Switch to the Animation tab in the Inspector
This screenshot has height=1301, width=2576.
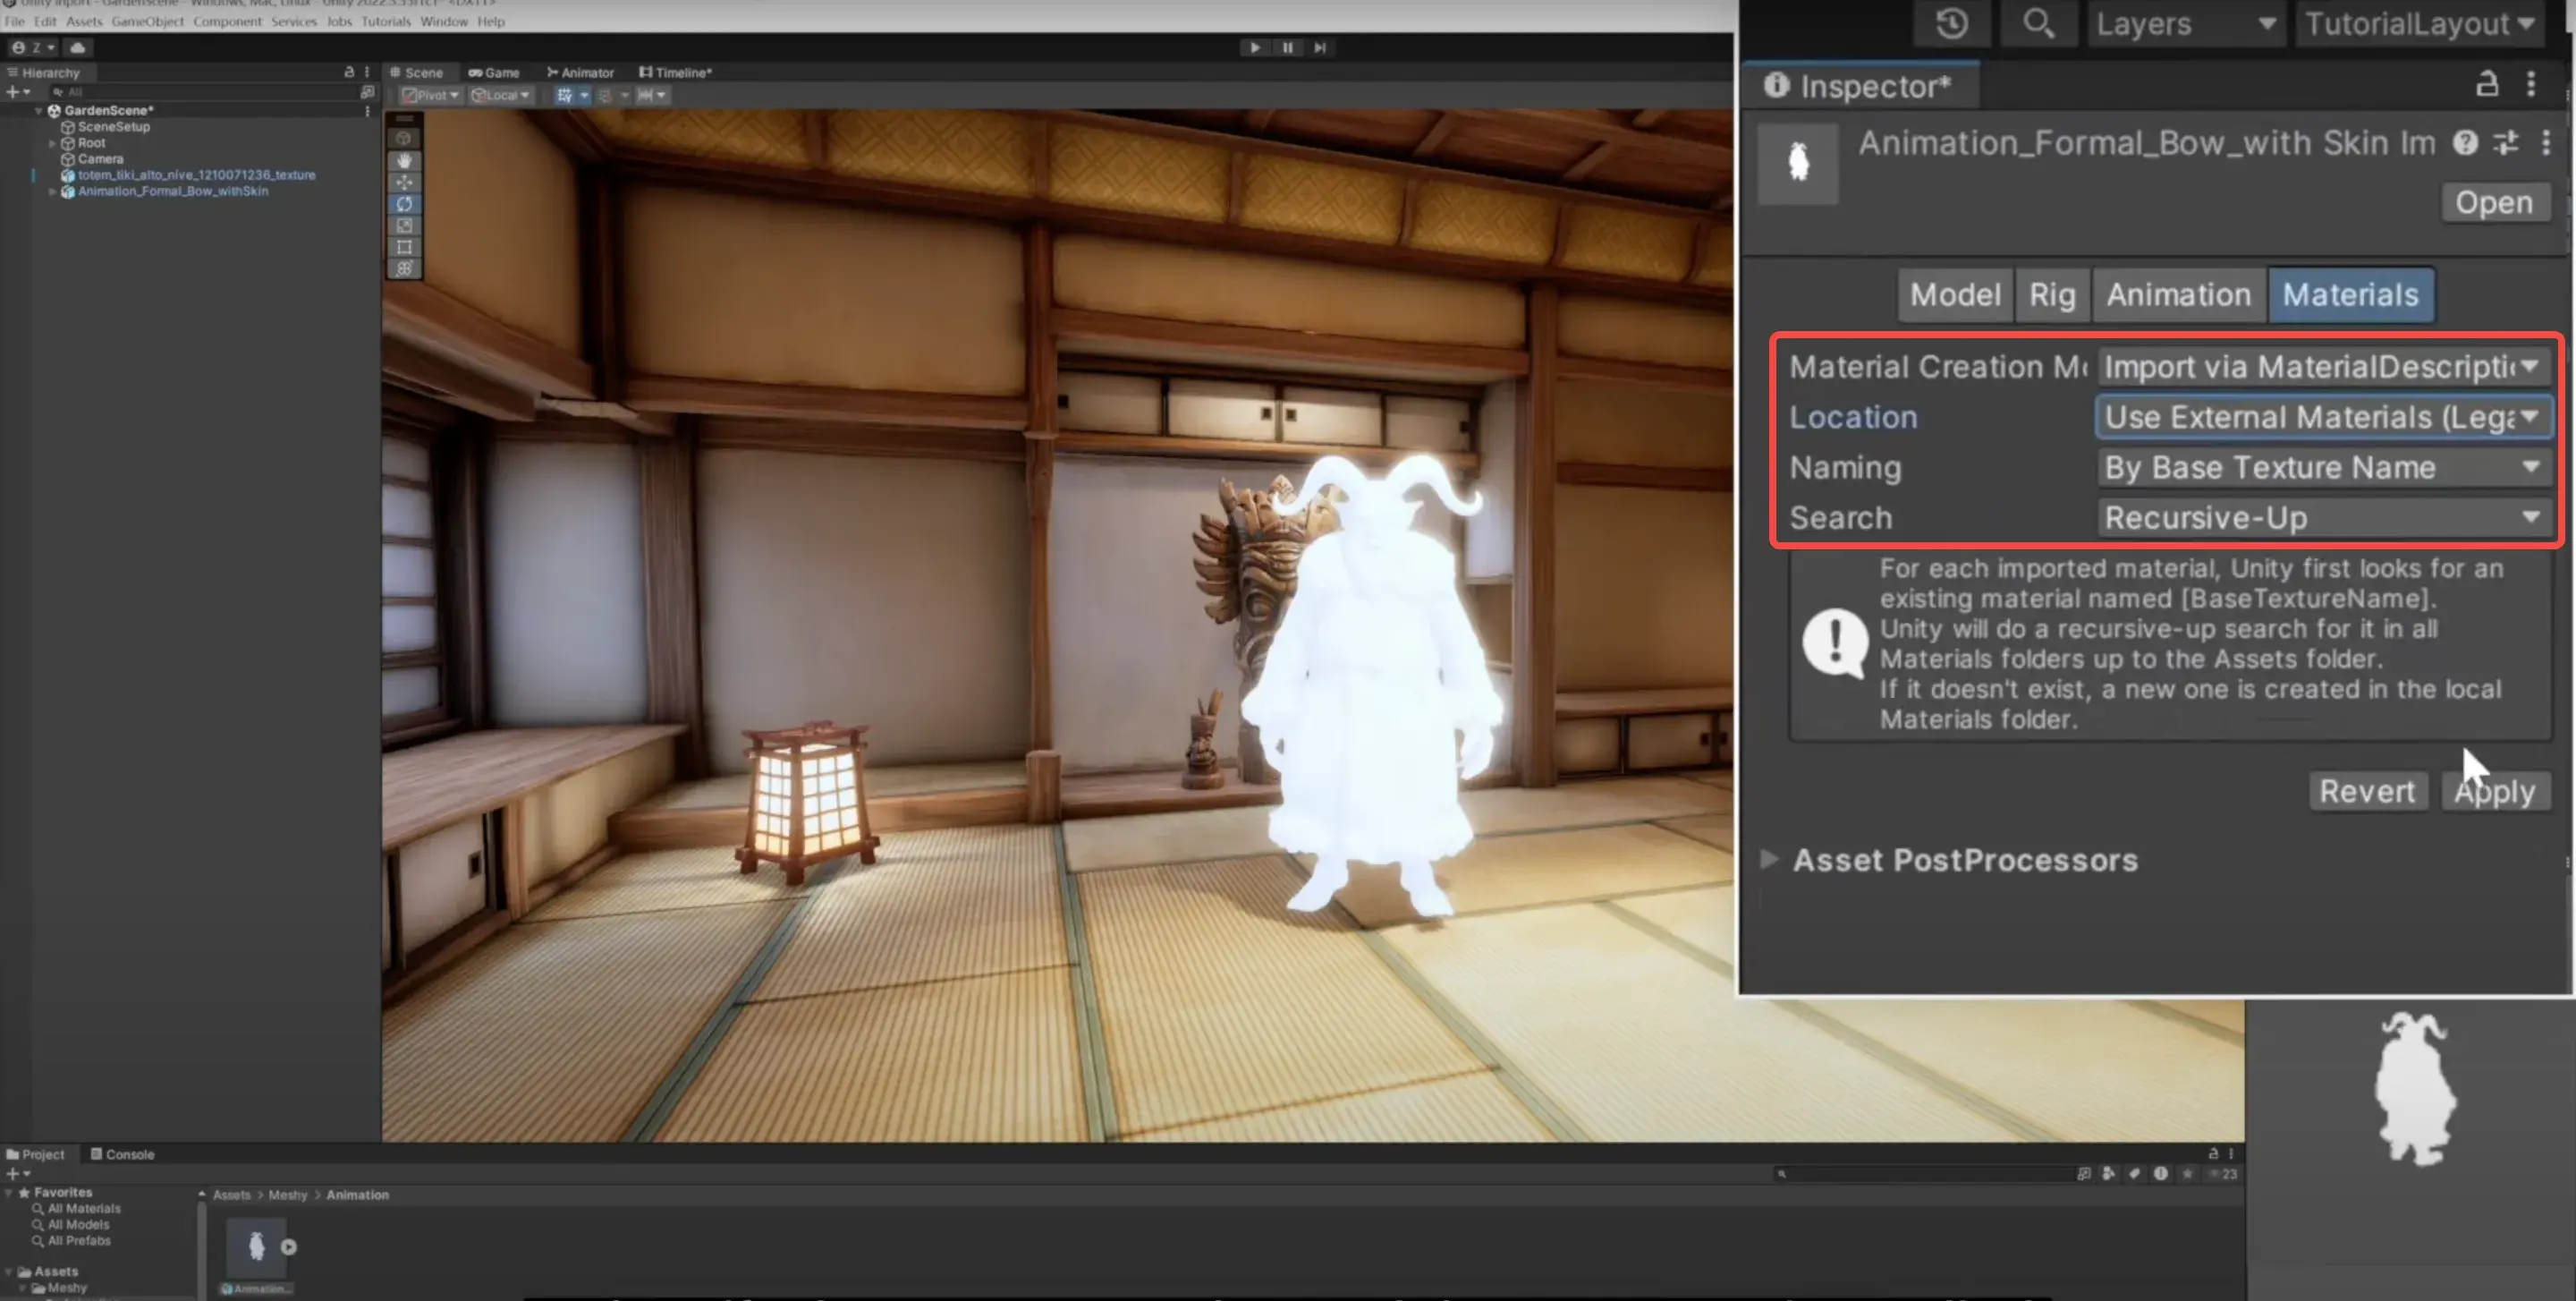tap(2178, 294)
